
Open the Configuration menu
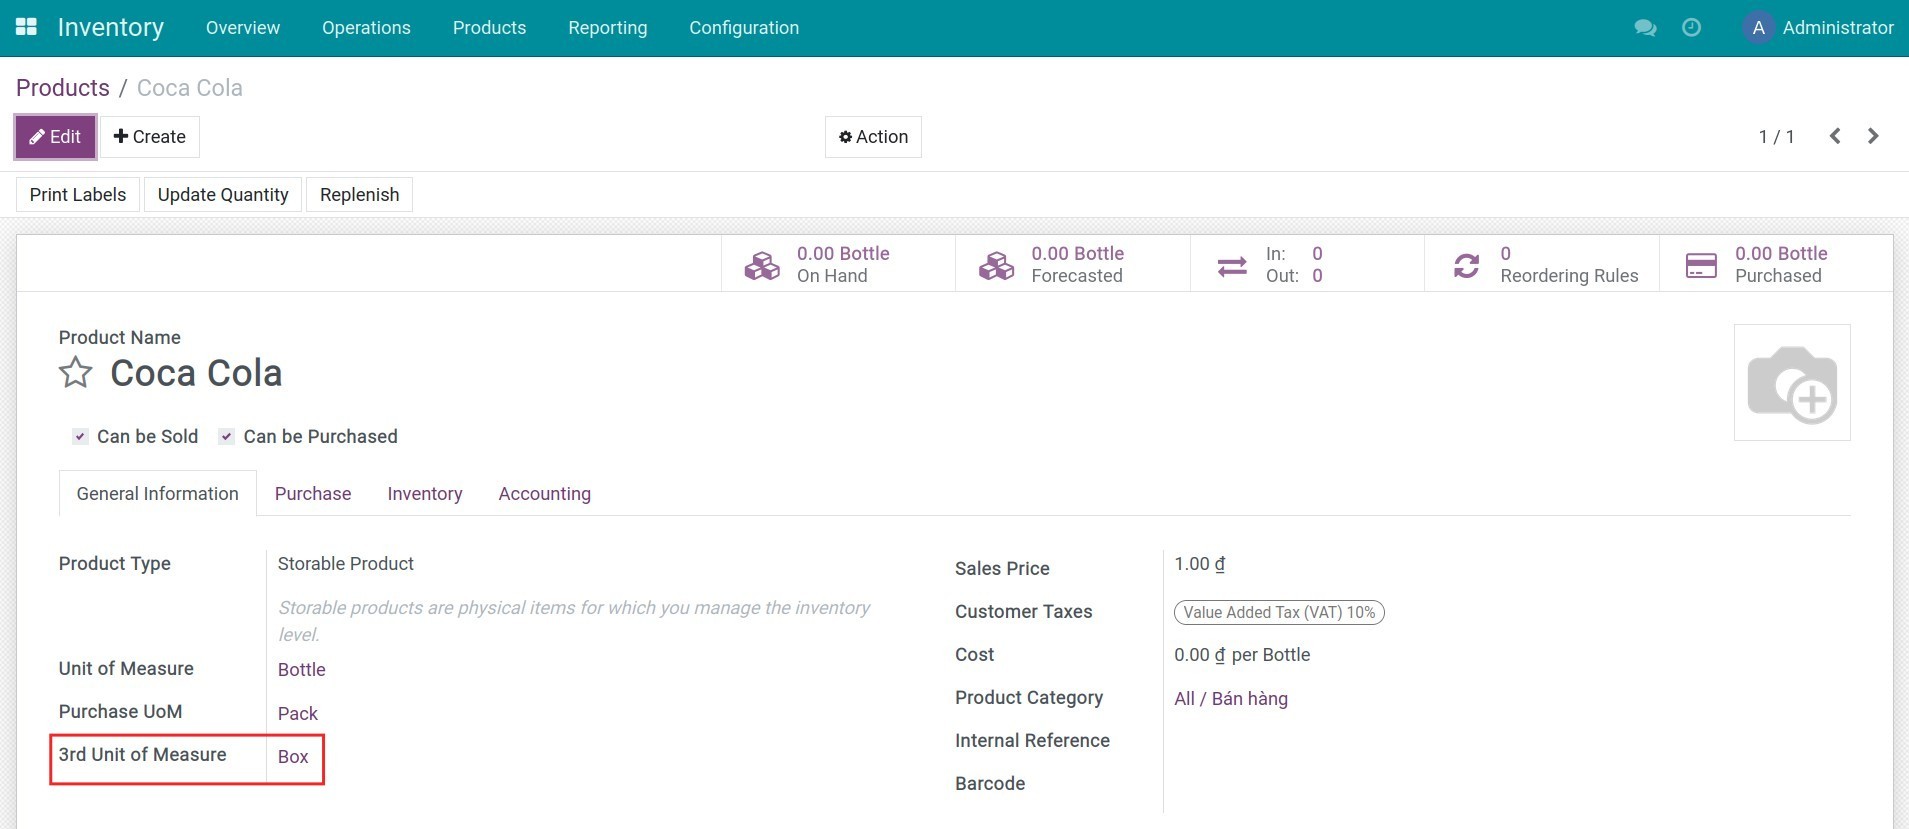point(743,28)
